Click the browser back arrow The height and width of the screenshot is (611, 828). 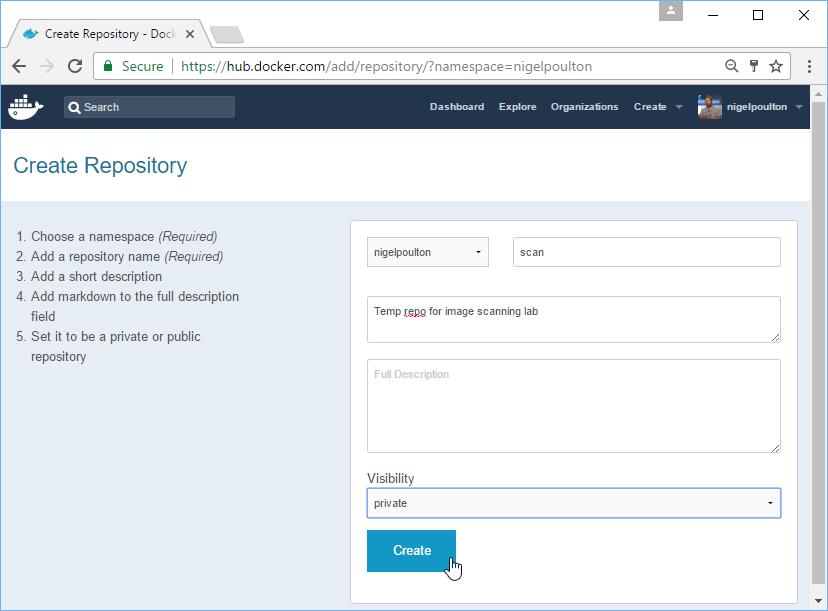click(x=19, y=66)
